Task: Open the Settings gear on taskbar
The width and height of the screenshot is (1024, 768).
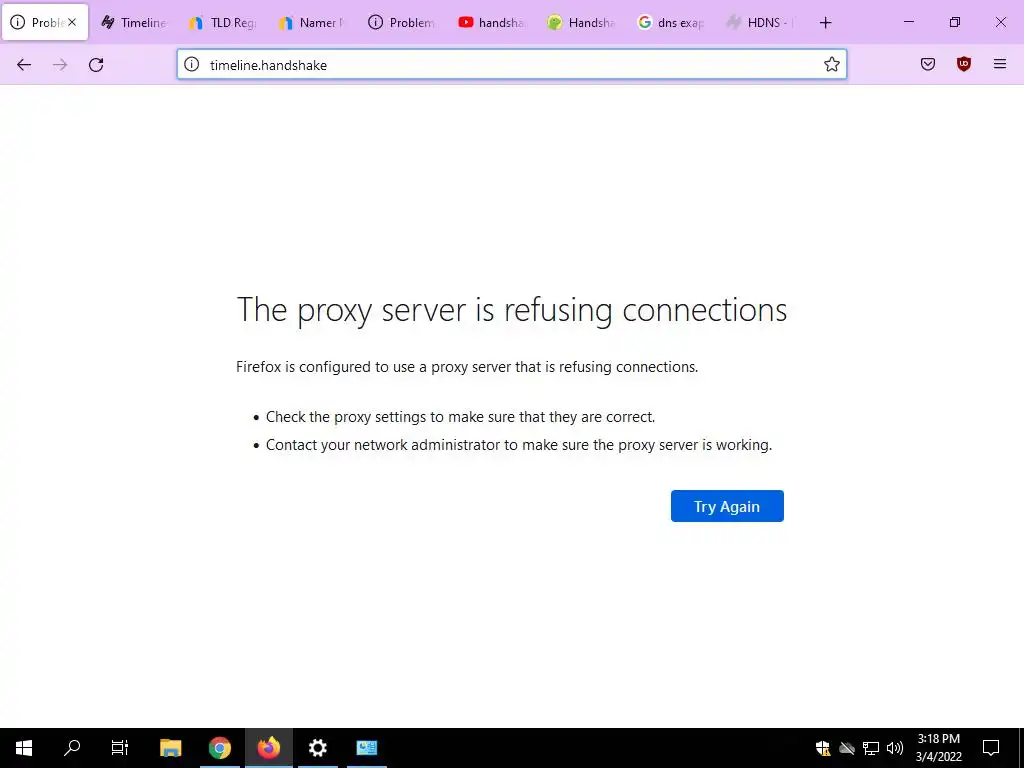Action: (x=317, y=748)
